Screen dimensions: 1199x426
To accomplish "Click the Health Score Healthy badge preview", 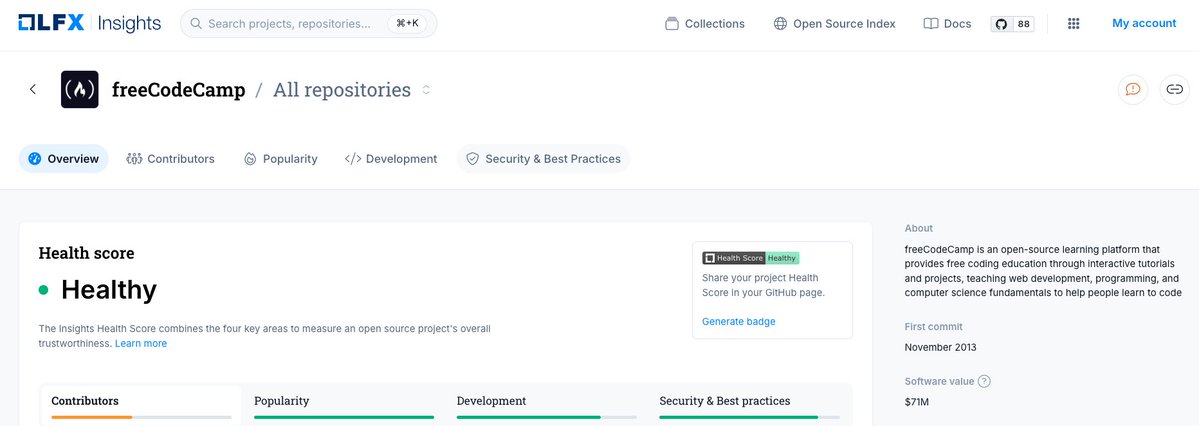I will coord(751,259).
